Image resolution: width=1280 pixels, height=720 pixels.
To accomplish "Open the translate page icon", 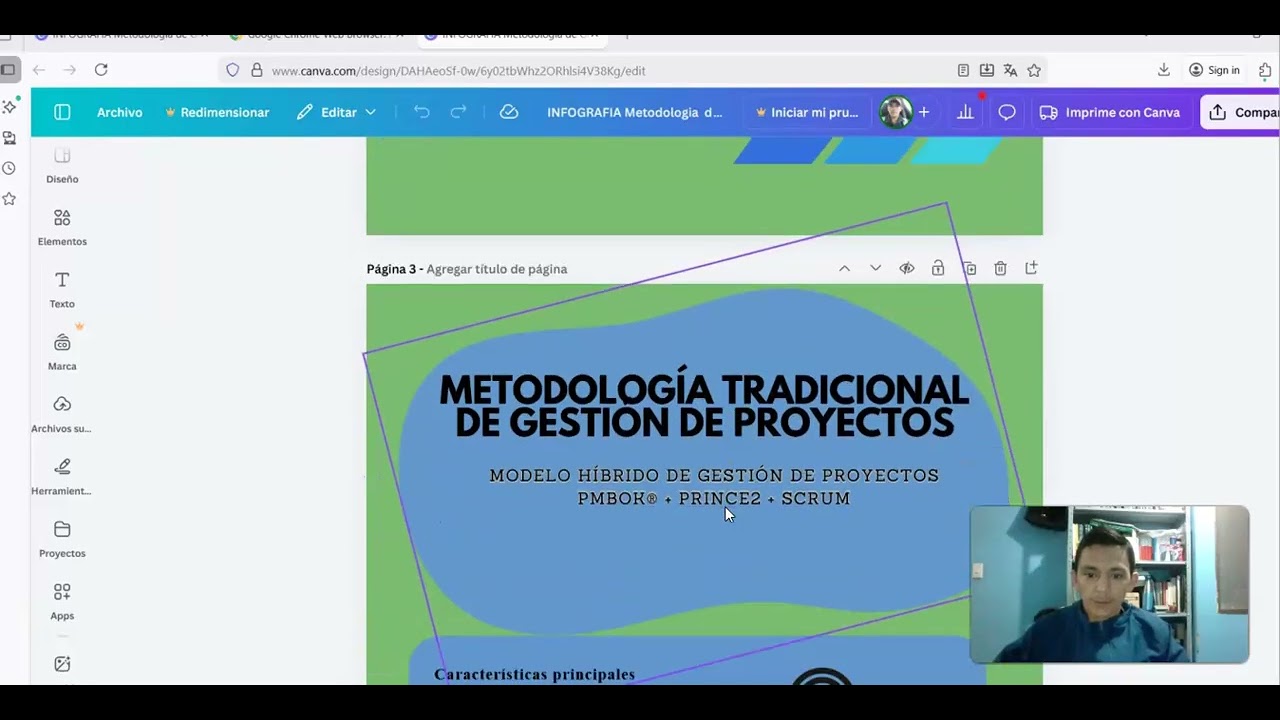I will (1010, 70).
